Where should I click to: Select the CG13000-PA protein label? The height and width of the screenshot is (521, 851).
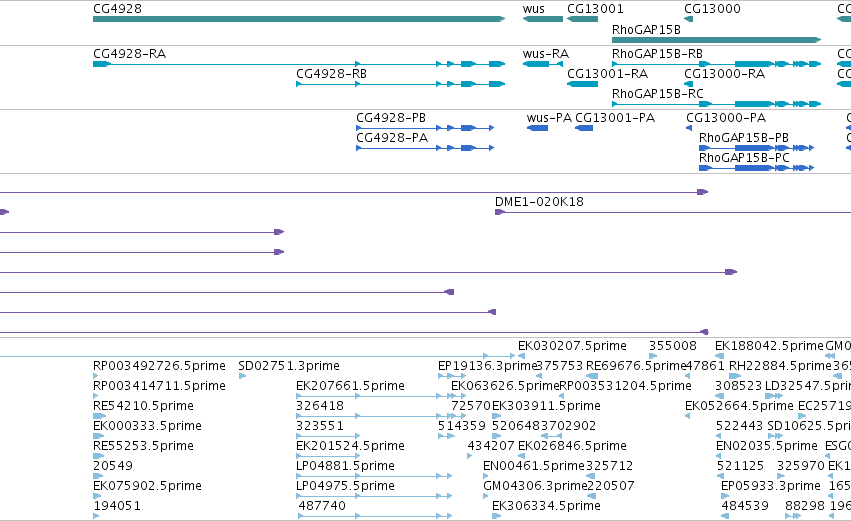[726, 118]
